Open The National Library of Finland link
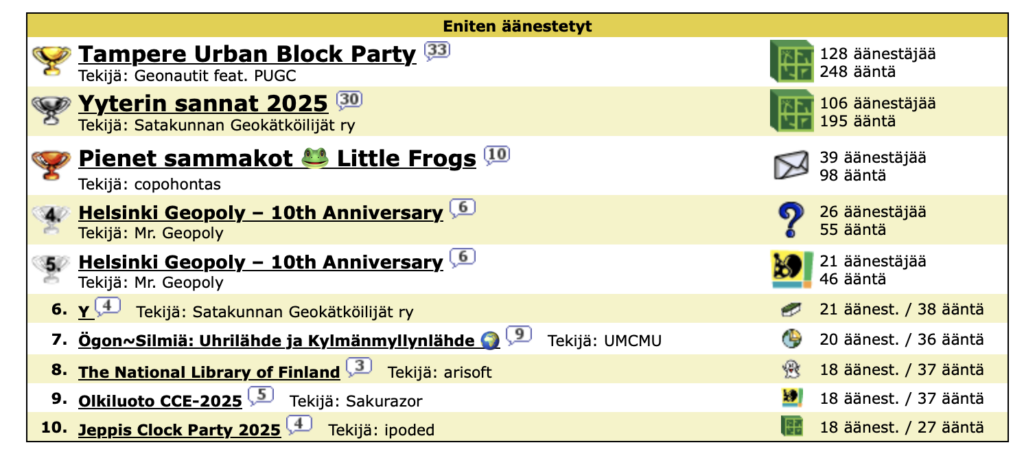The width and height of the screenshot is (1024, 456). tap(209, 372)
